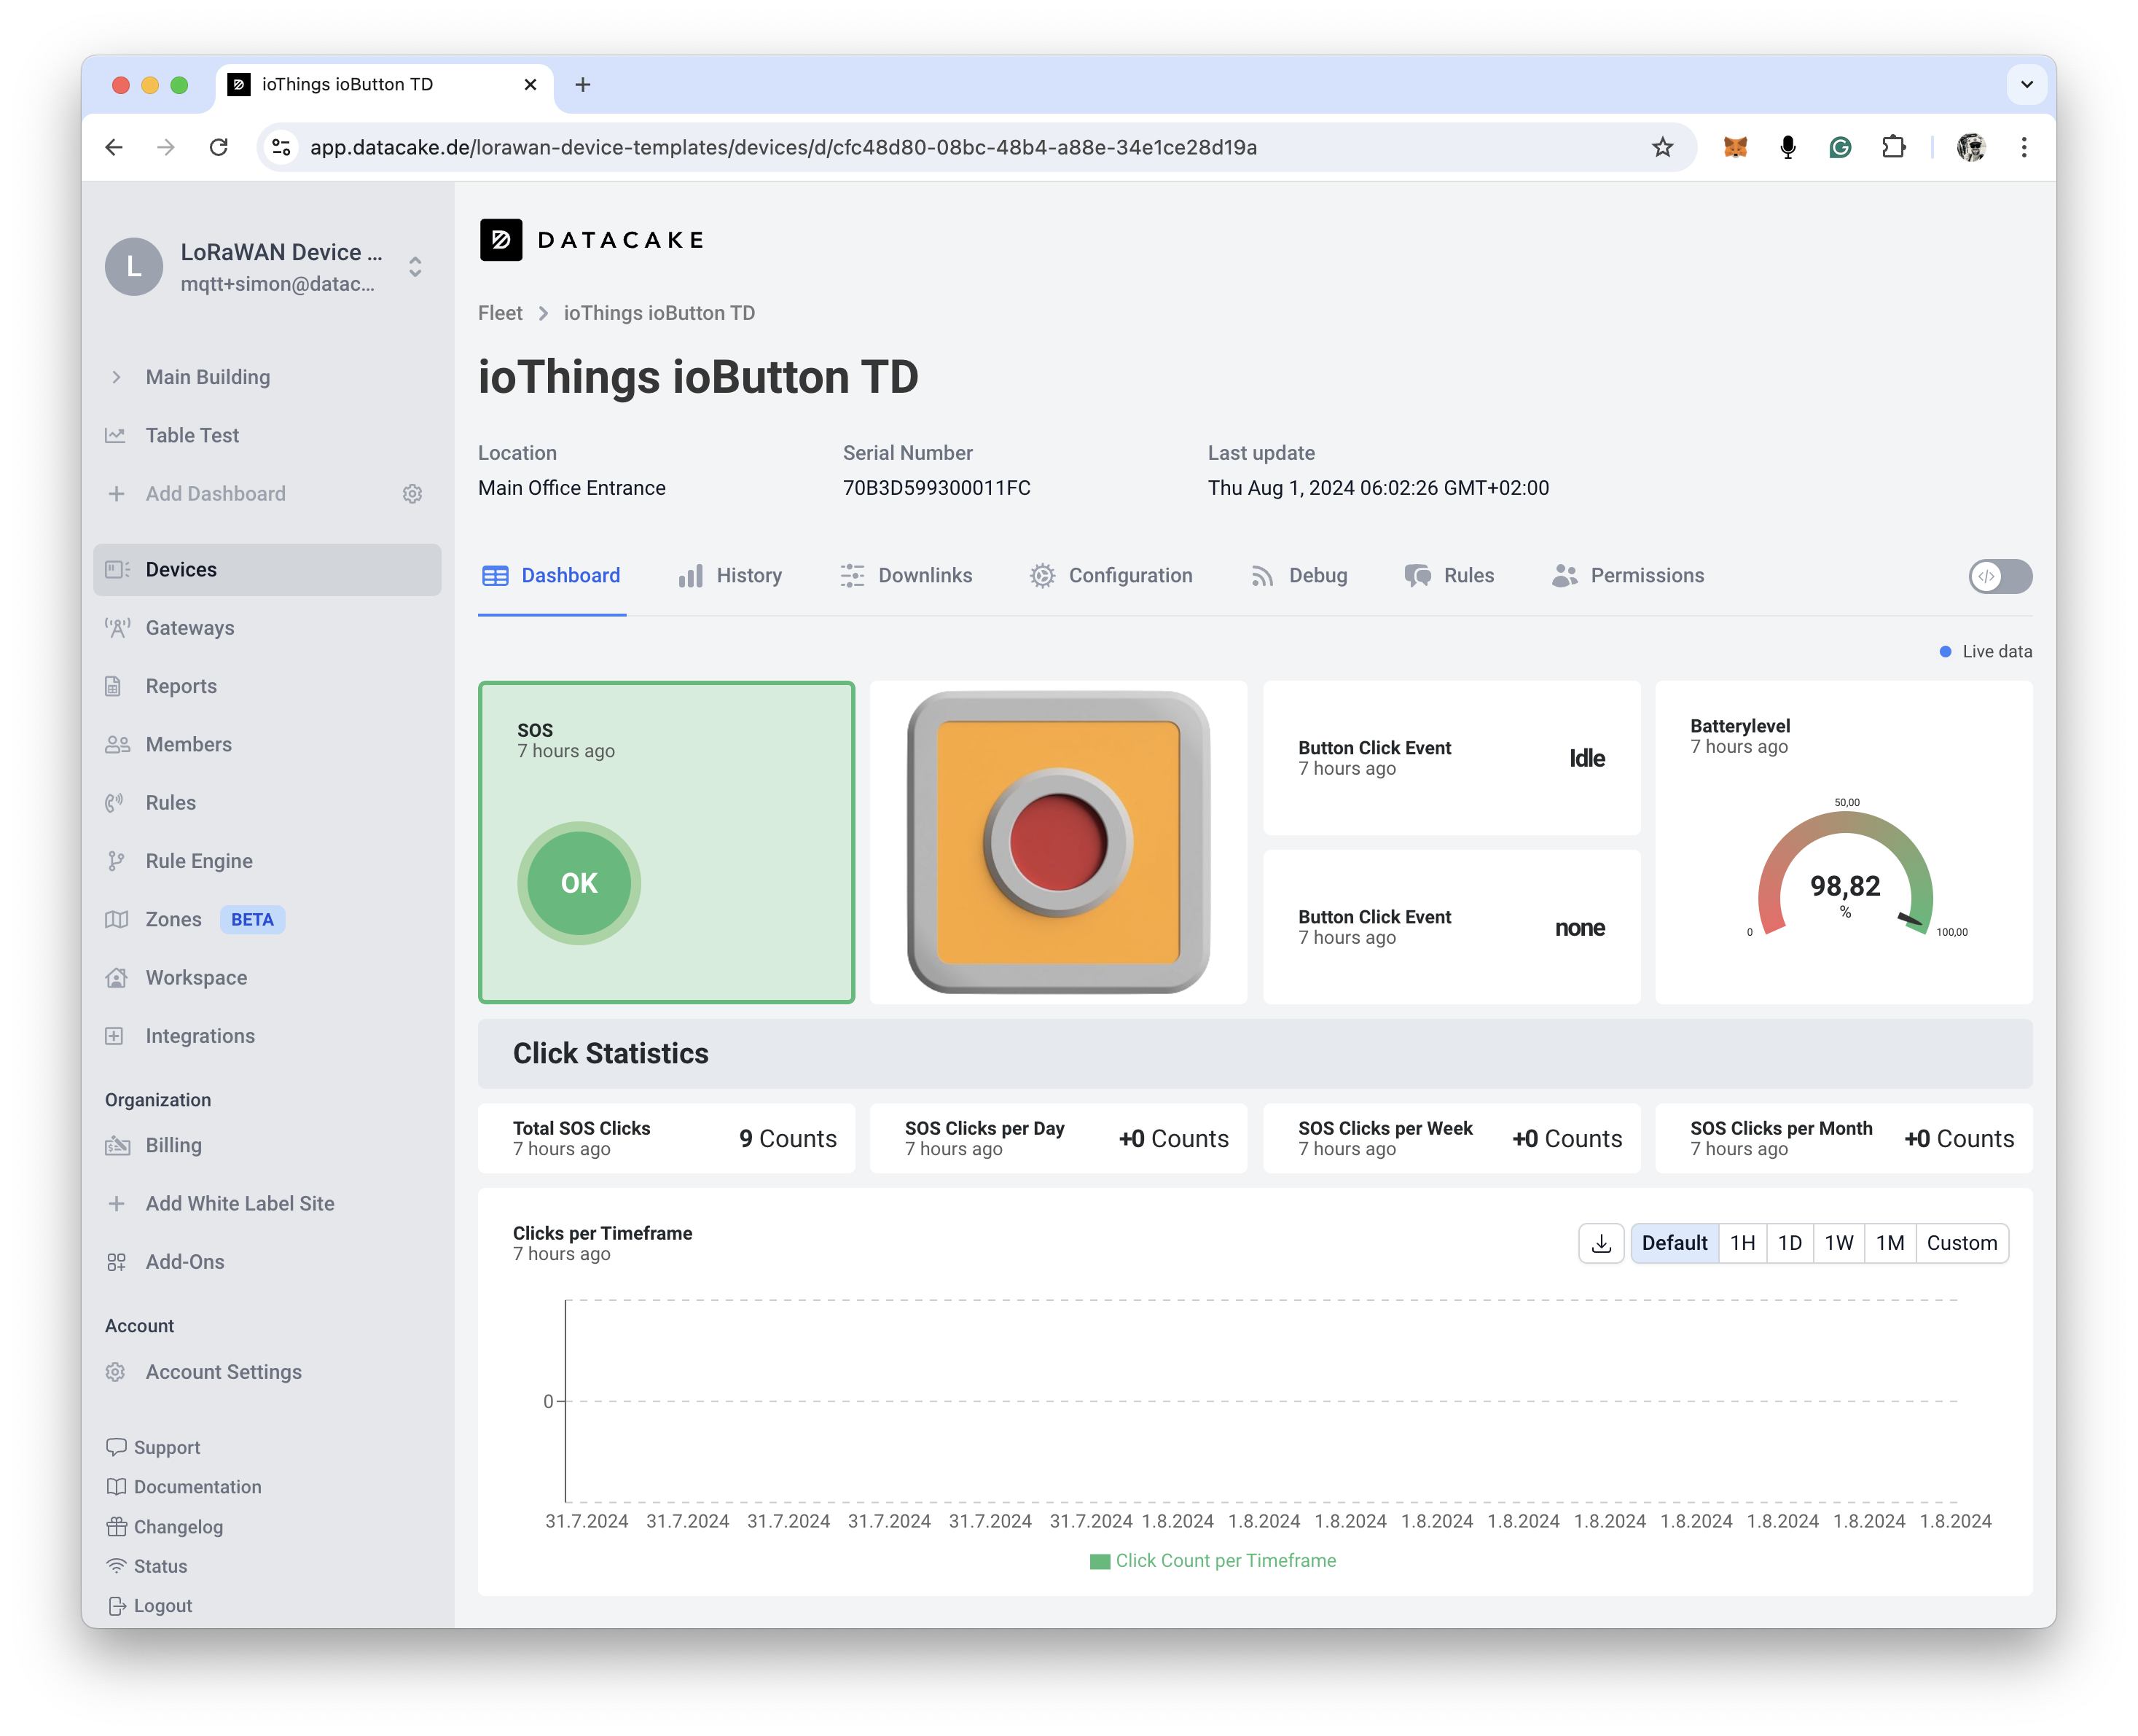This screenshot has width=2138, height=1736.
Task: Open dashboard settings gear icon
Action: tap(412, 493)
